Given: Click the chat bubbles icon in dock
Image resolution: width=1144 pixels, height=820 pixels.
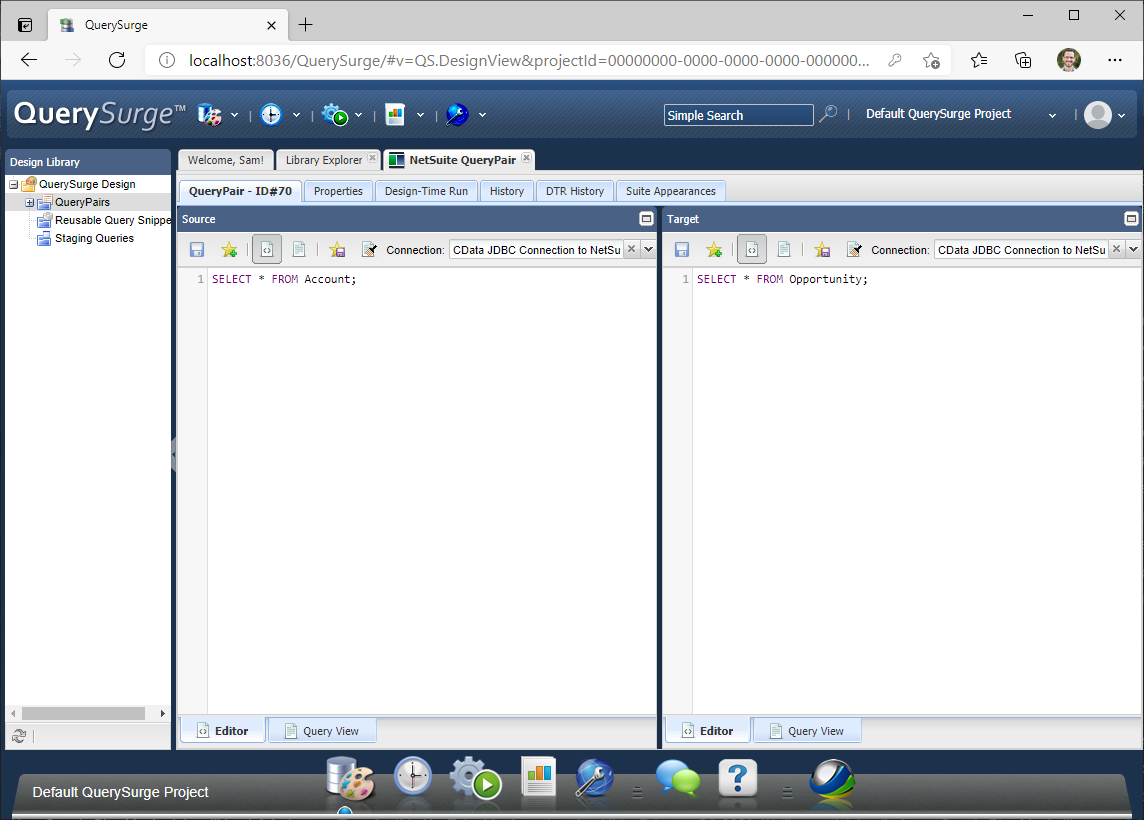Looking at the screenshot, I should [677, 777].
